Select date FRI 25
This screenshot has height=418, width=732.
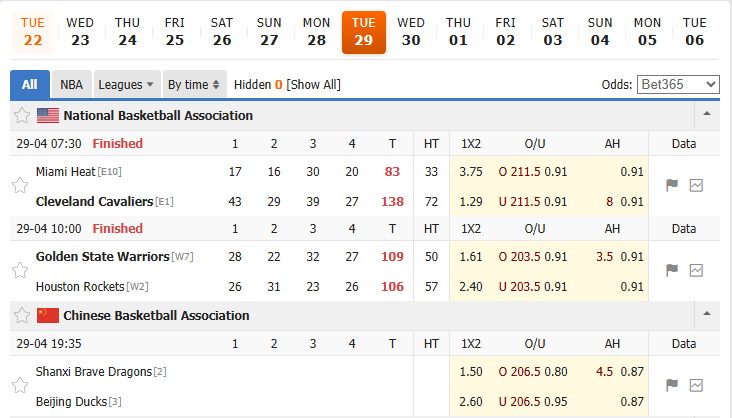coord(175,32)
